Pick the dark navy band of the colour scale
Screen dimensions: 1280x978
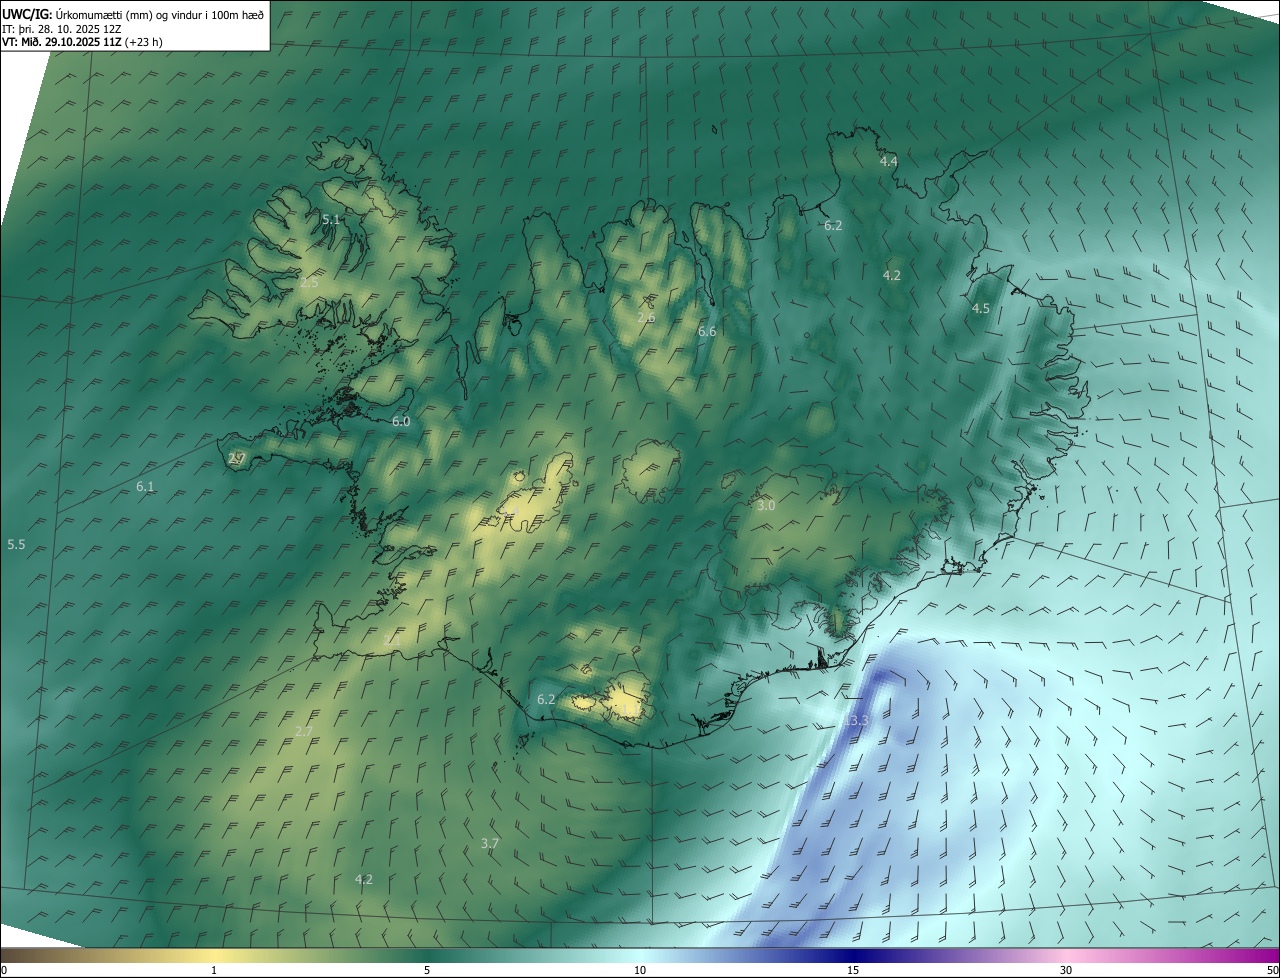pos(853,956)
